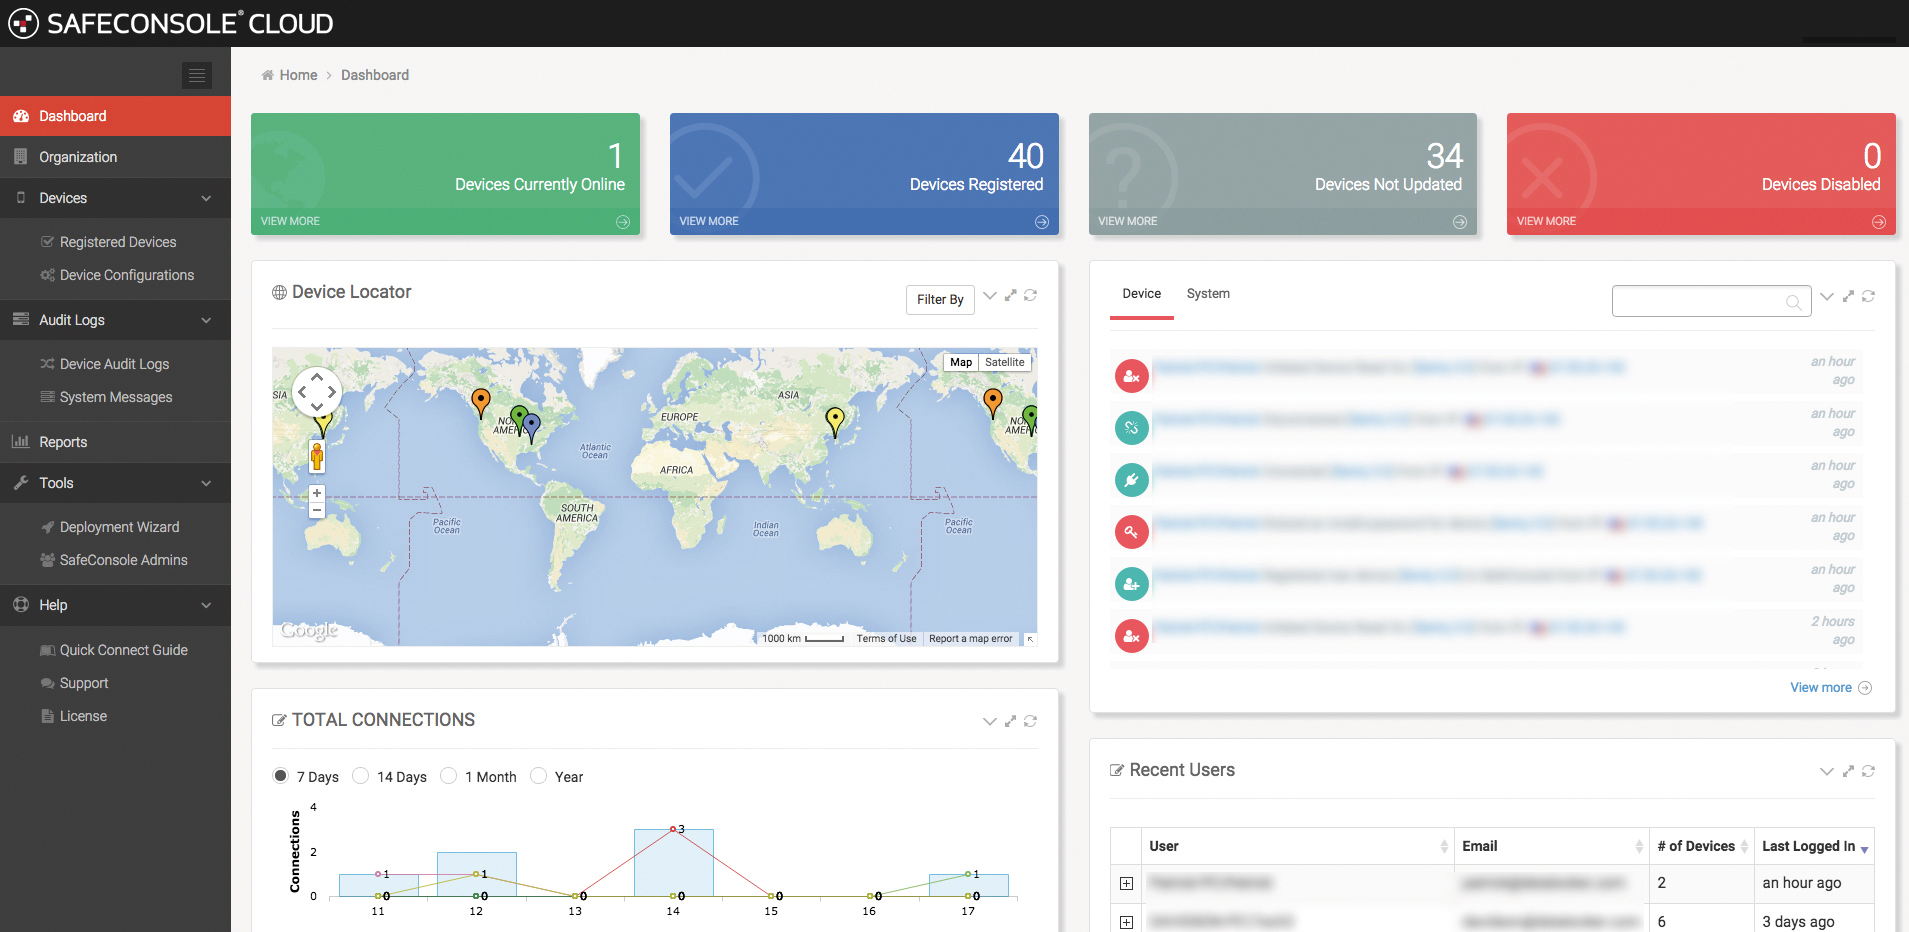Launch the Deployment Wizard
Screen dimensions: 1909x932
(x=119, y=527)
